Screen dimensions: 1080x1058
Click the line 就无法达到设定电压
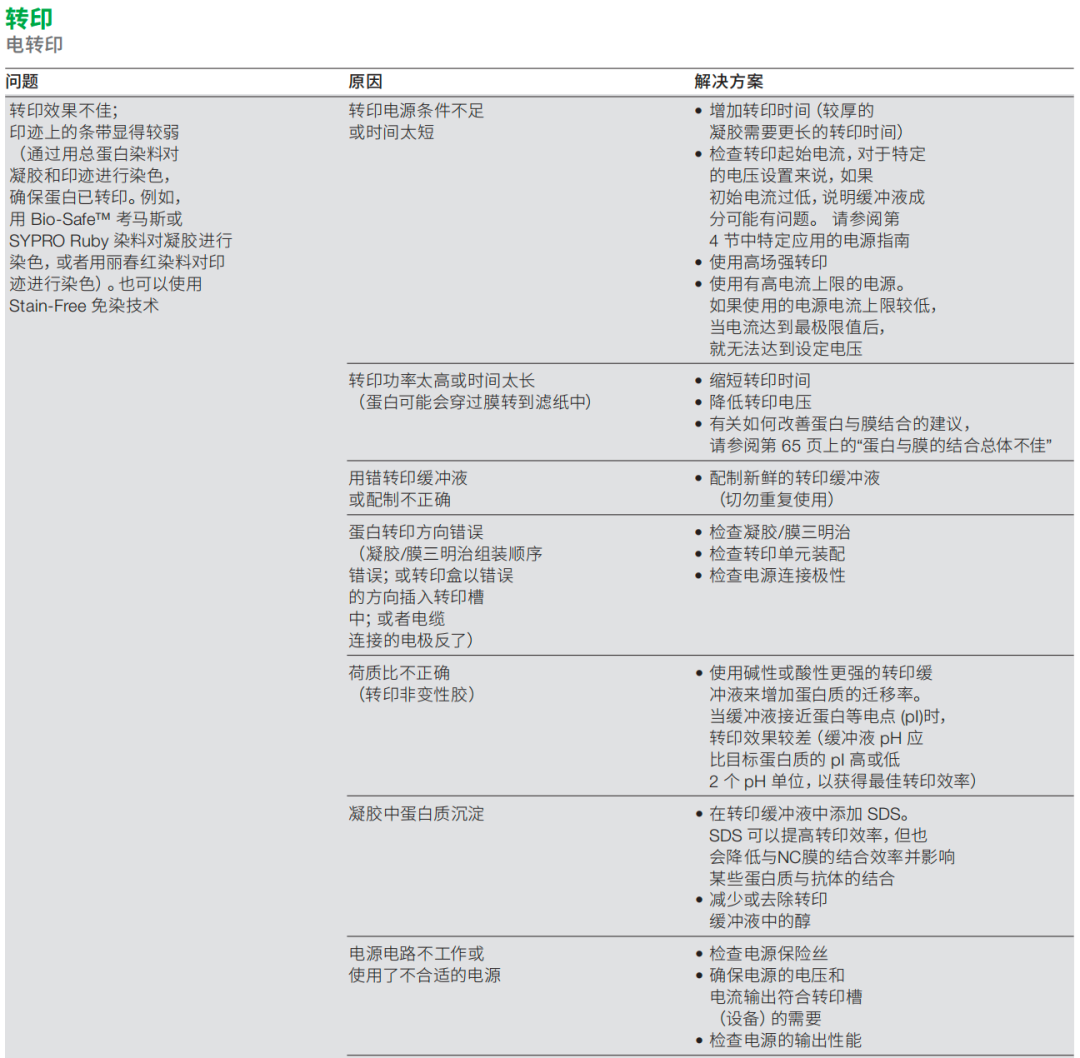(x=786, y=349)
